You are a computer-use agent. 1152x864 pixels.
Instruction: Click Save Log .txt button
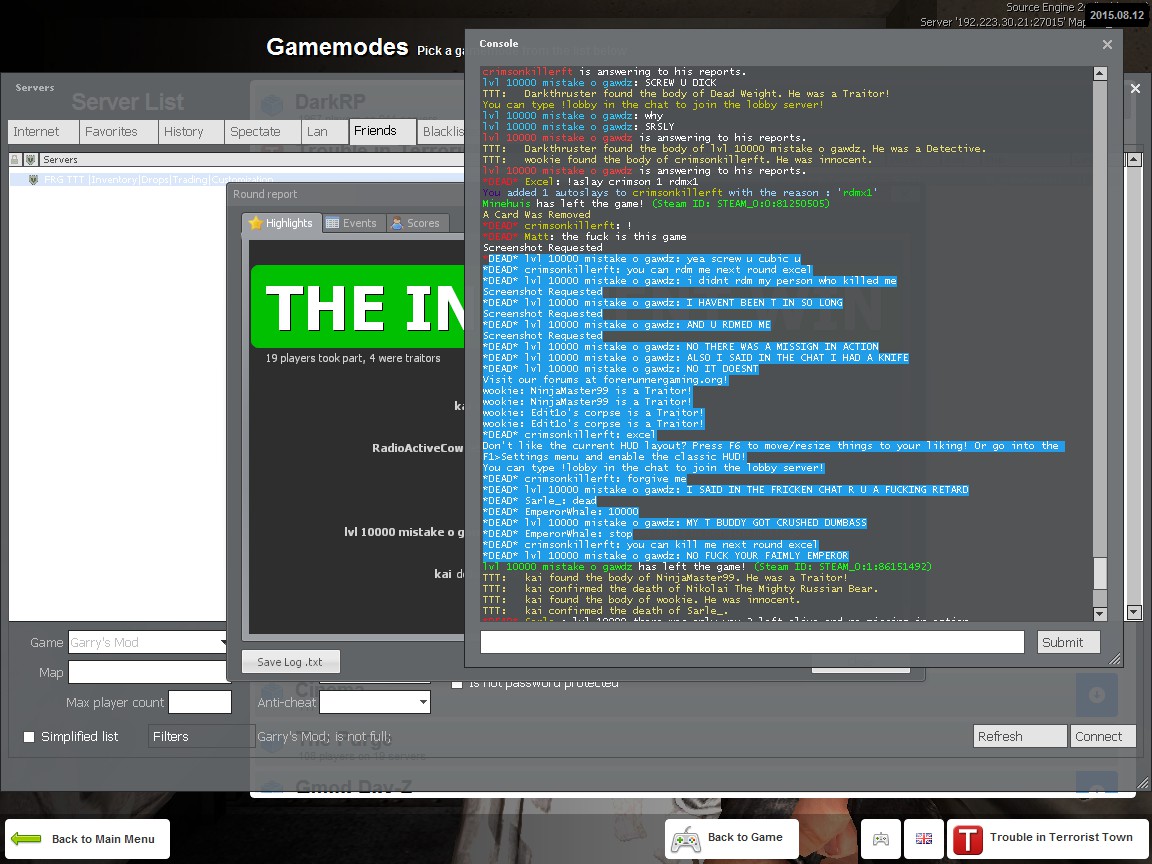click(x=290, y=662)
